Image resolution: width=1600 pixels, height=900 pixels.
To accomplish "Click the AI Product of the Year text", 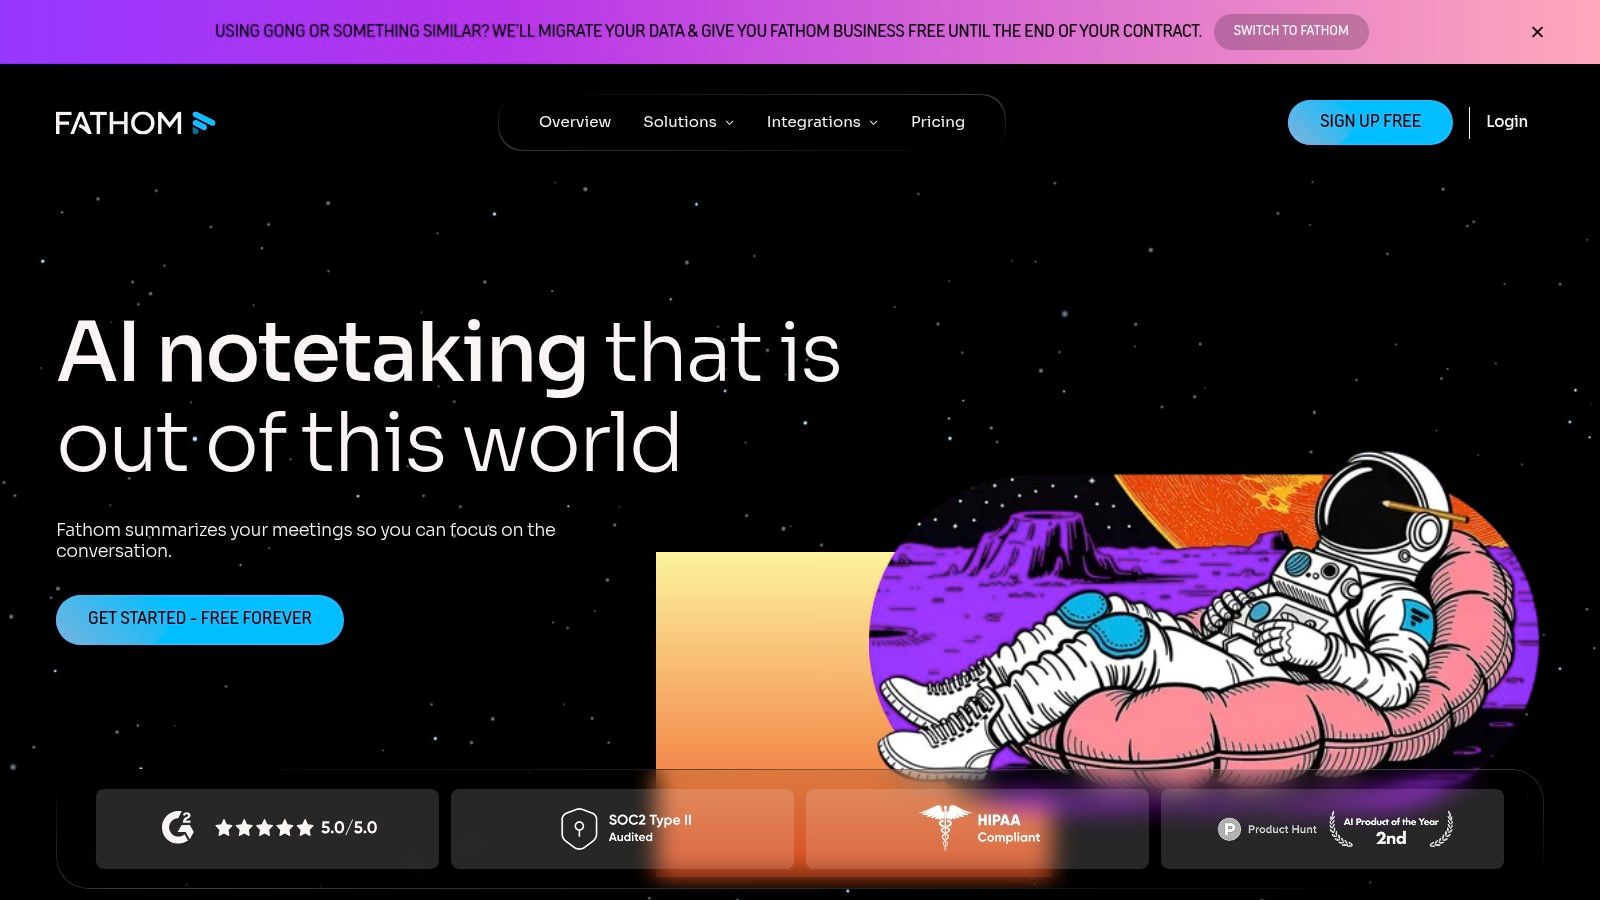I will pyautogui.click(x=1391, y=822).
